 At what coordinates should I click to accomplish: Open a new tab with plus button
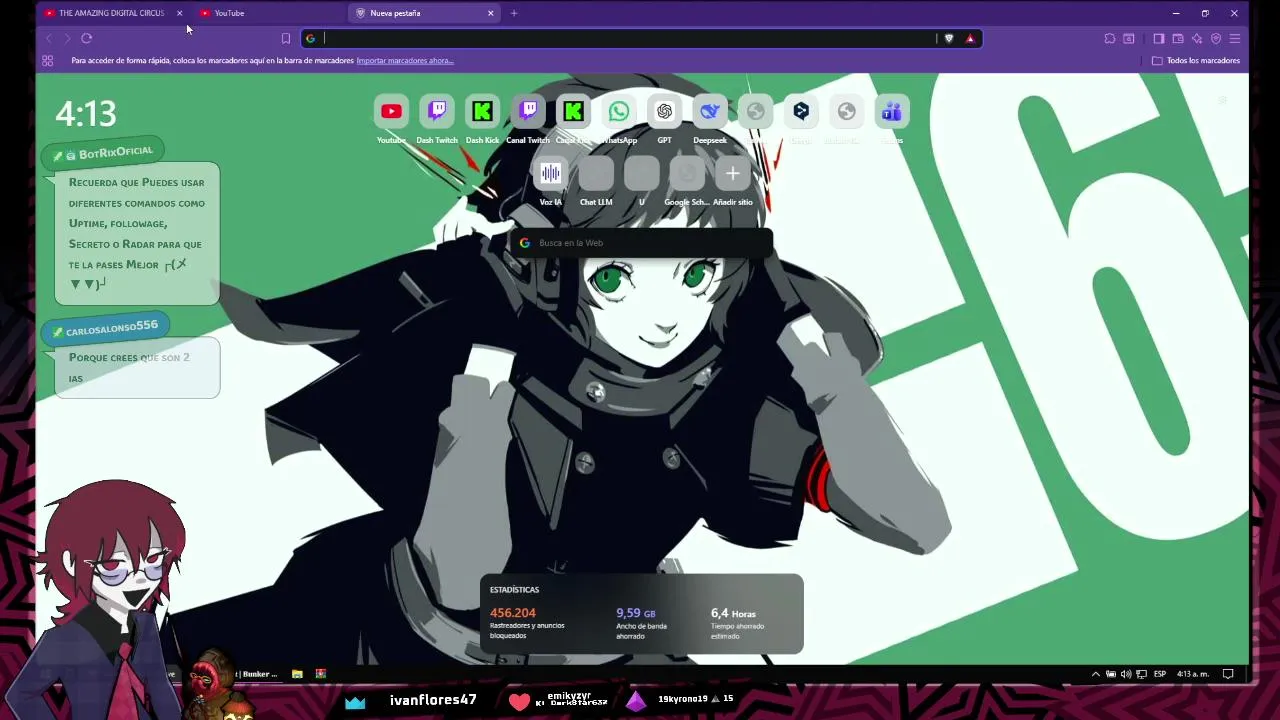pyautogui.click(x=514, y=13)
